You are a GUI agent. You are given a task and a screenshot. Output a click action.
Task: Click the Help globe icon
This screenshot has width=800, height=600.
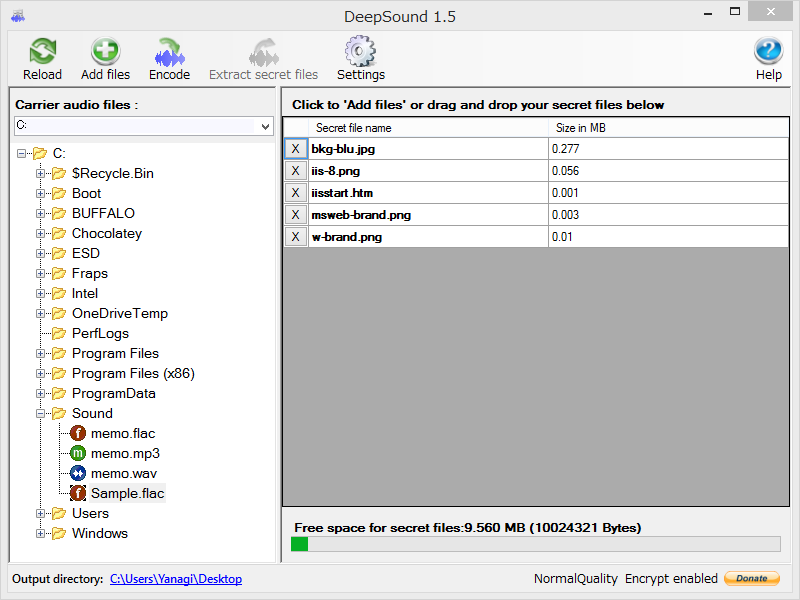(x=768, y=50)
